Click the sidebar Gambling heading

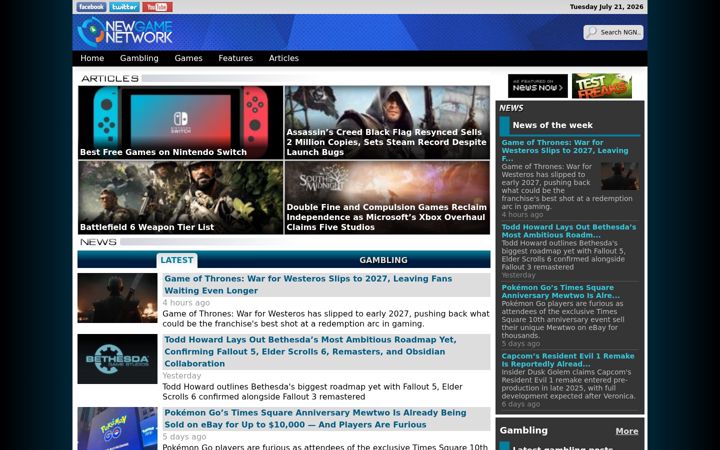[523, 431]
